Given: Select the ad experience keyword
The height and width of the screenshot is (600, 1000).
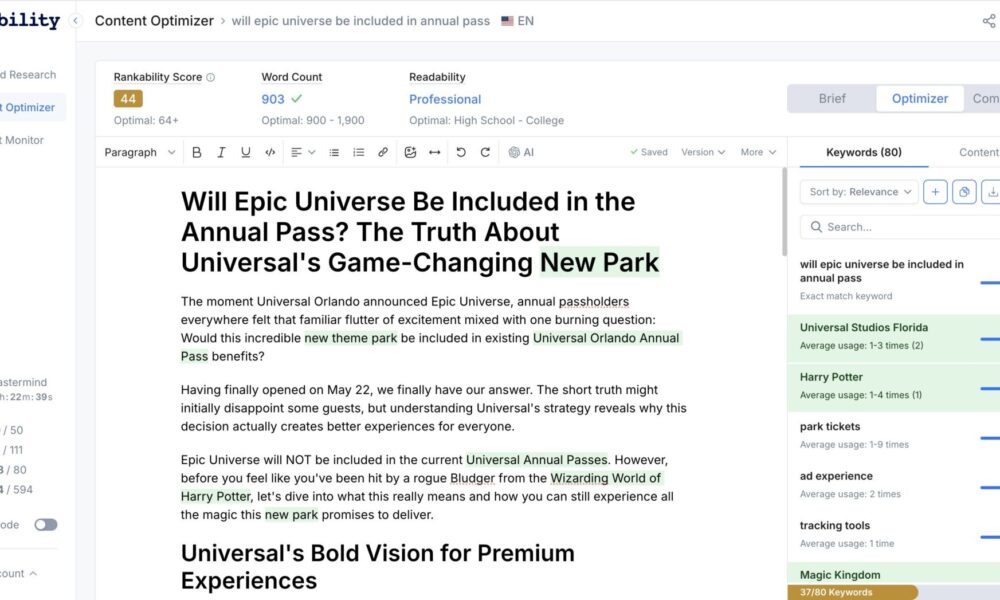Looking at the screenshot, I should (x=893, y=485).
